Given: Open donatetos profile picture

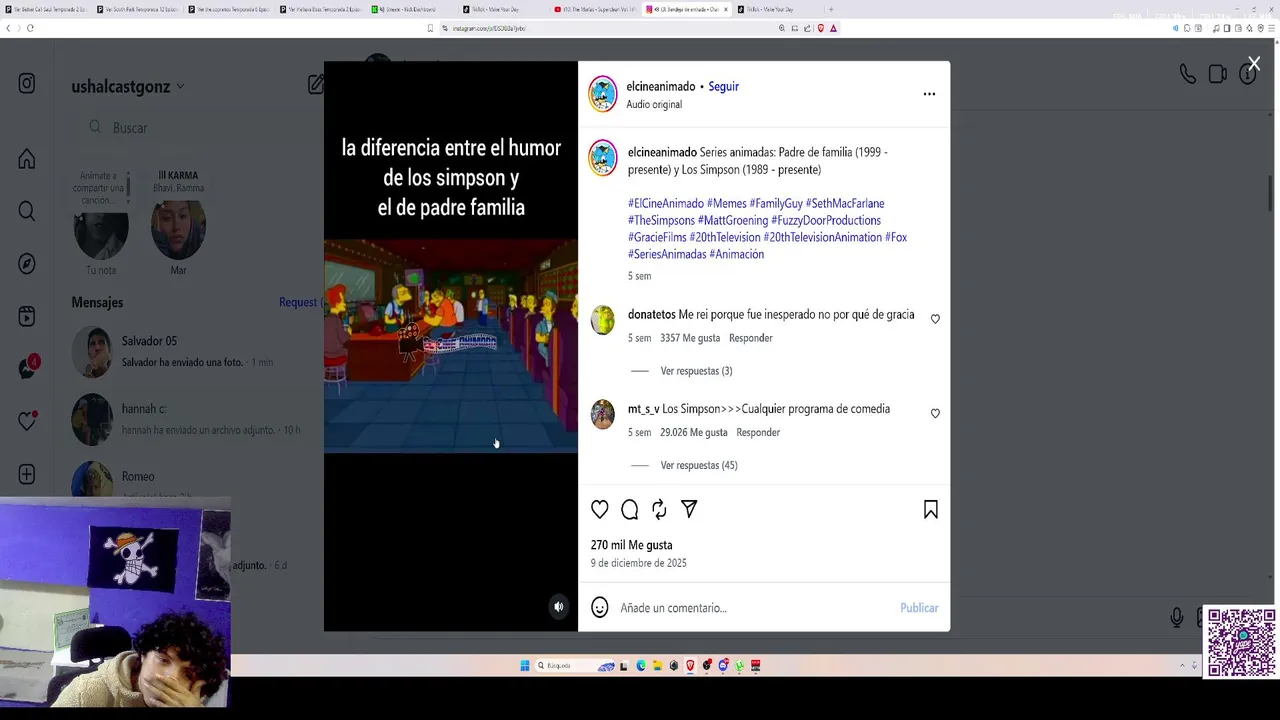Looking at the screenshot, I should pos(603,321).
